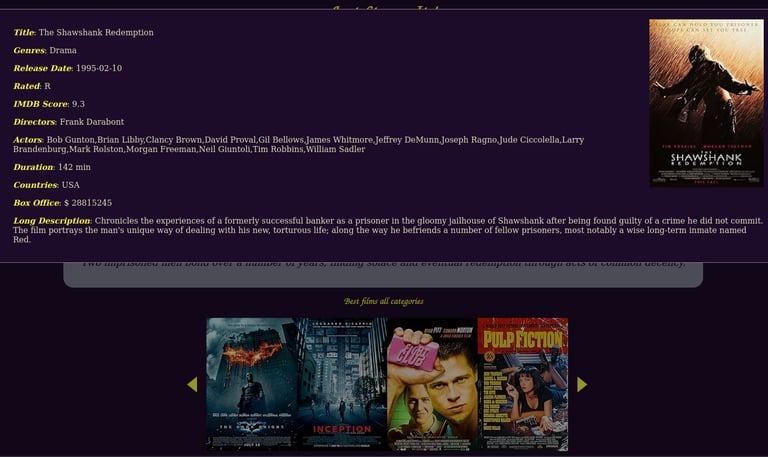Viewport: 768px width, 457px height.
Task: Click the Shawshank Redemption poster image
Action: pyautogui.click(x=706, y=103)
